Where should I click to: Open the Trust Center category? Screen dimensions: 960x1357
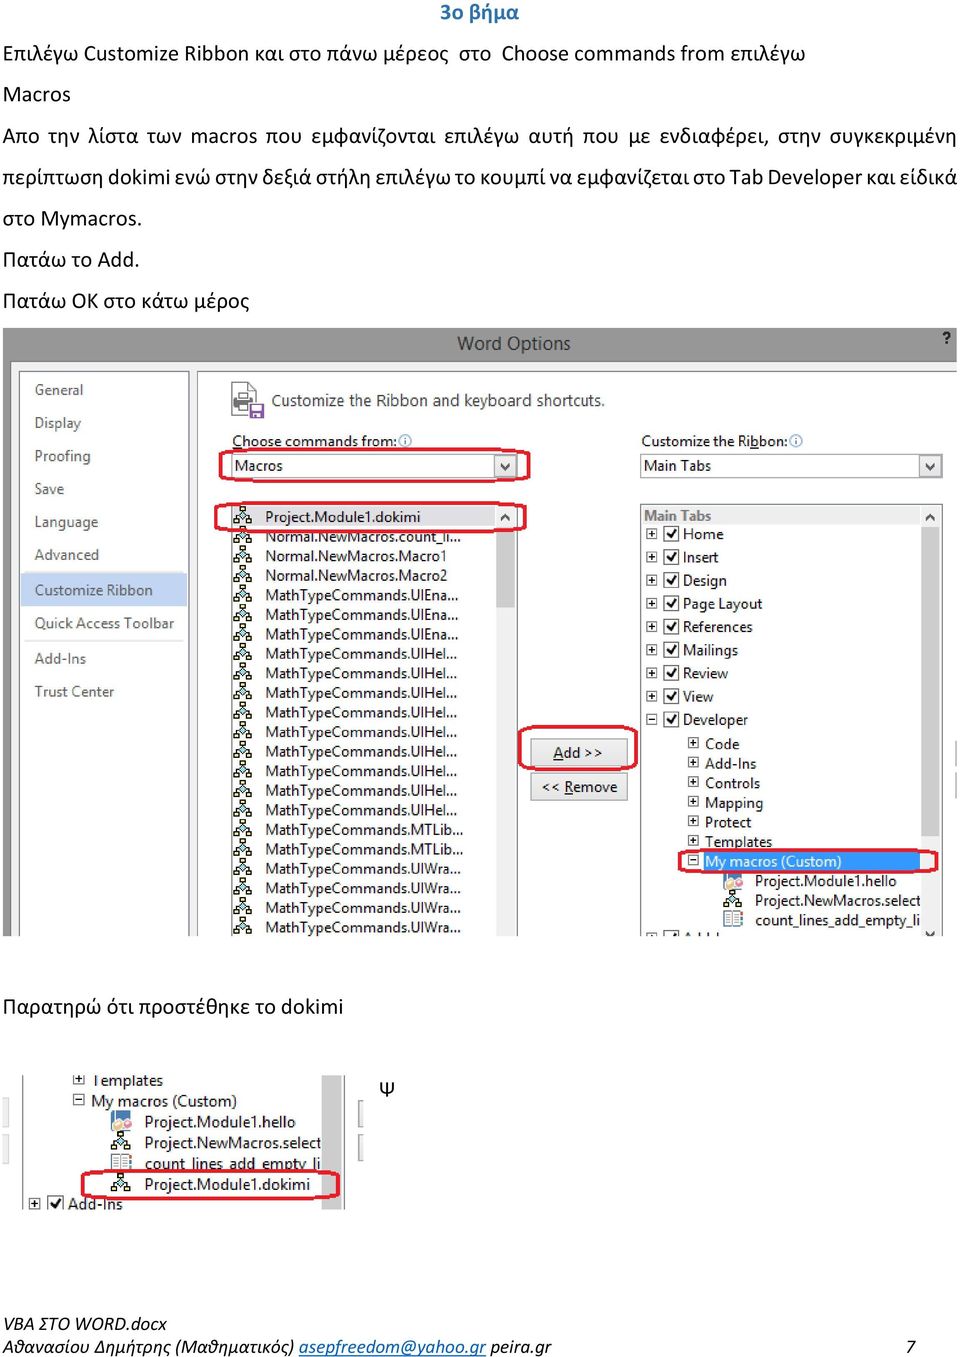click(x=74, y=691)
